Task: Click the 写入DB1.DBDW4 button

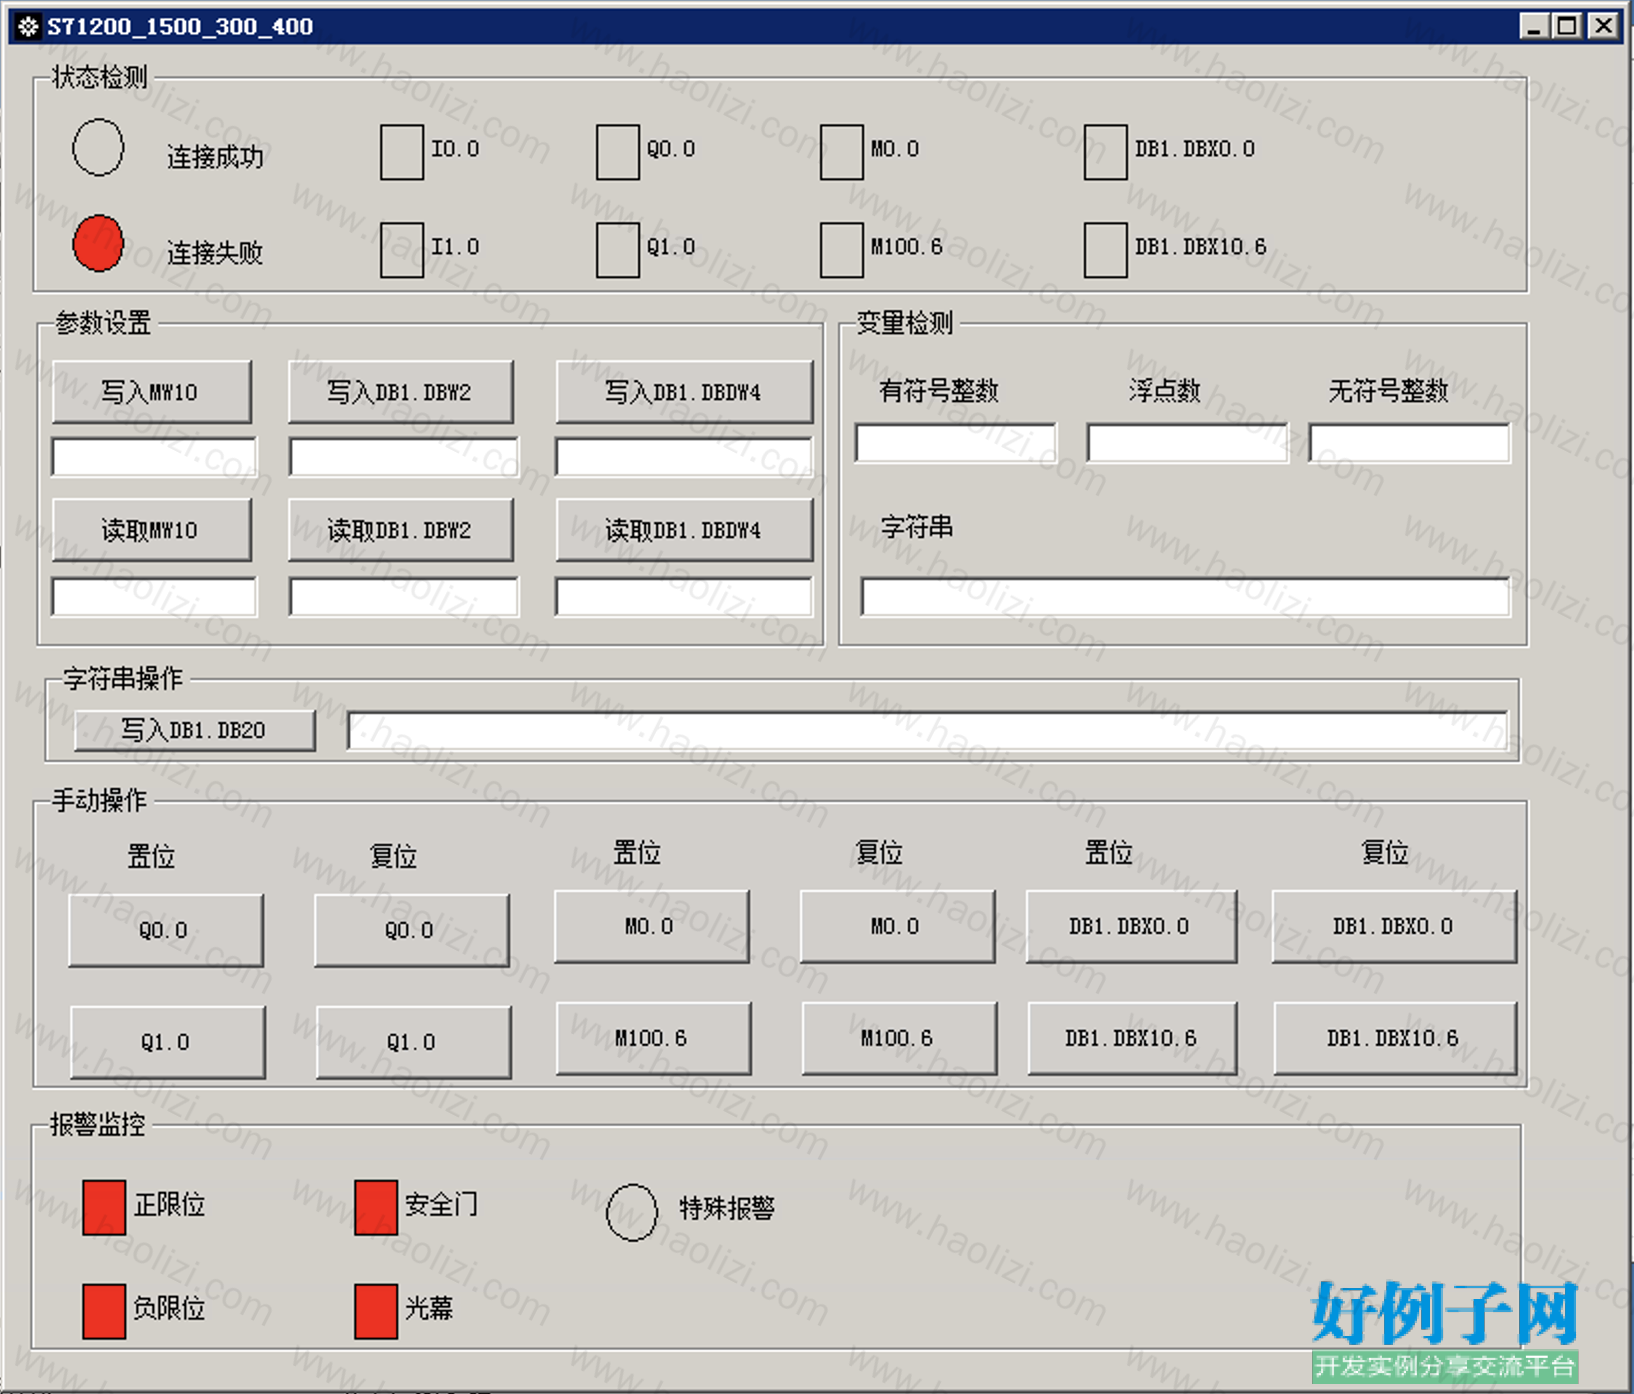Action: tap(684, 392)
